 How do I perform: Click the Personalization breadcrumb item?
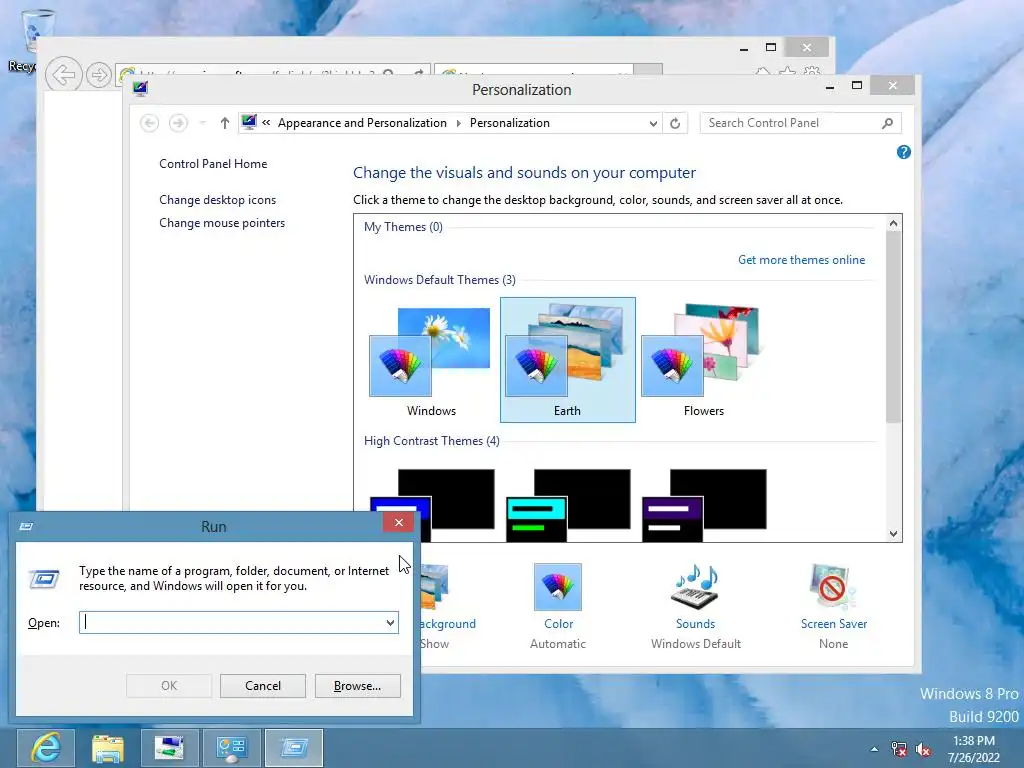509,123
